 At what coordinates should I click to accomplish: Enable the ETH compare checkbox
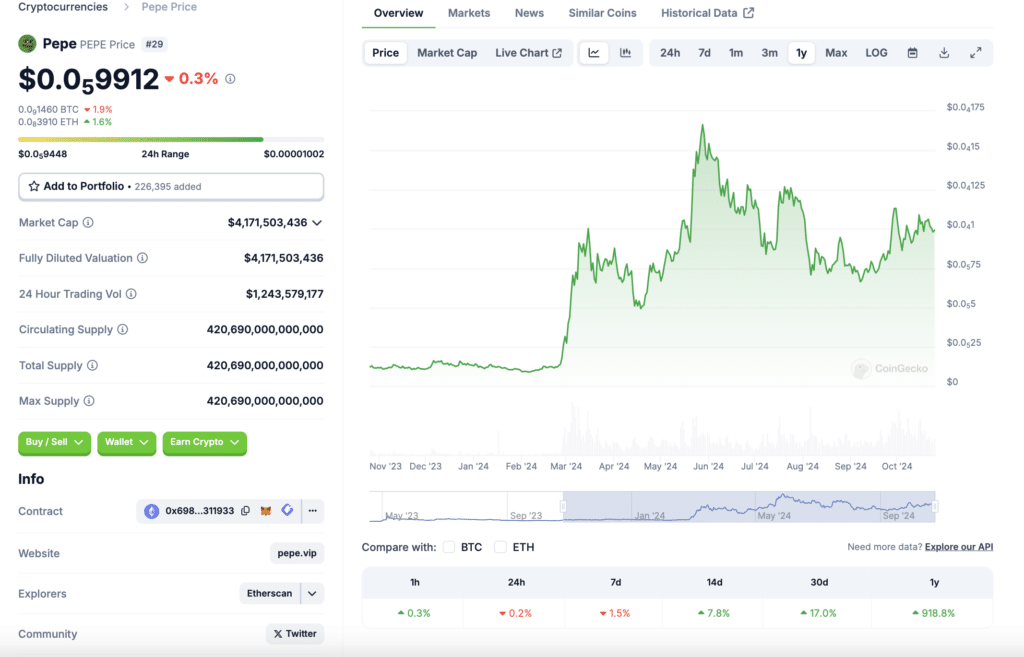pyautogui.click(x=500, y=547)
